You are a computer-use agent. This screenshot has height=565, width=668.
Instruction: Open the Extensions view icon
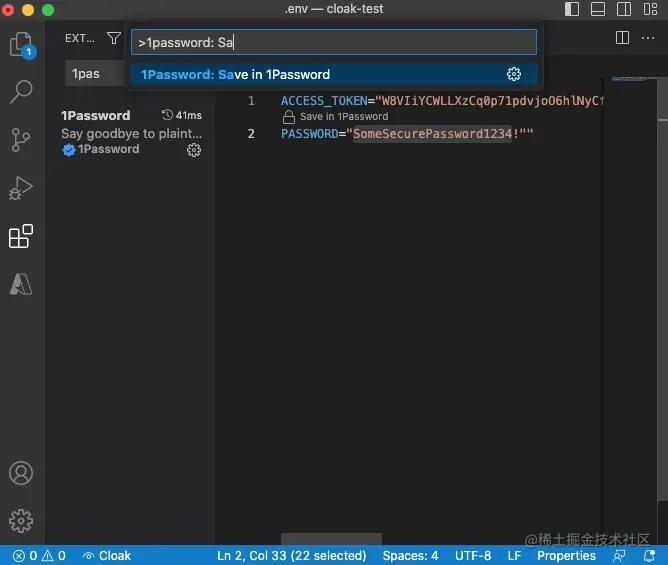pyautogui.click(x=21, y=236)
